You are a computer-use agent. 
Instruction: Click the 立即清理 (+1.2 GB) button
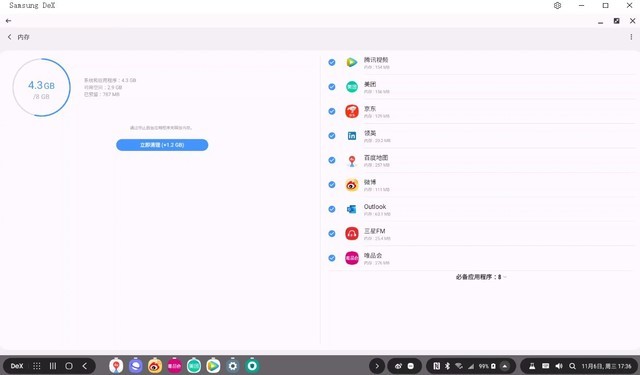tap(162, 145)
